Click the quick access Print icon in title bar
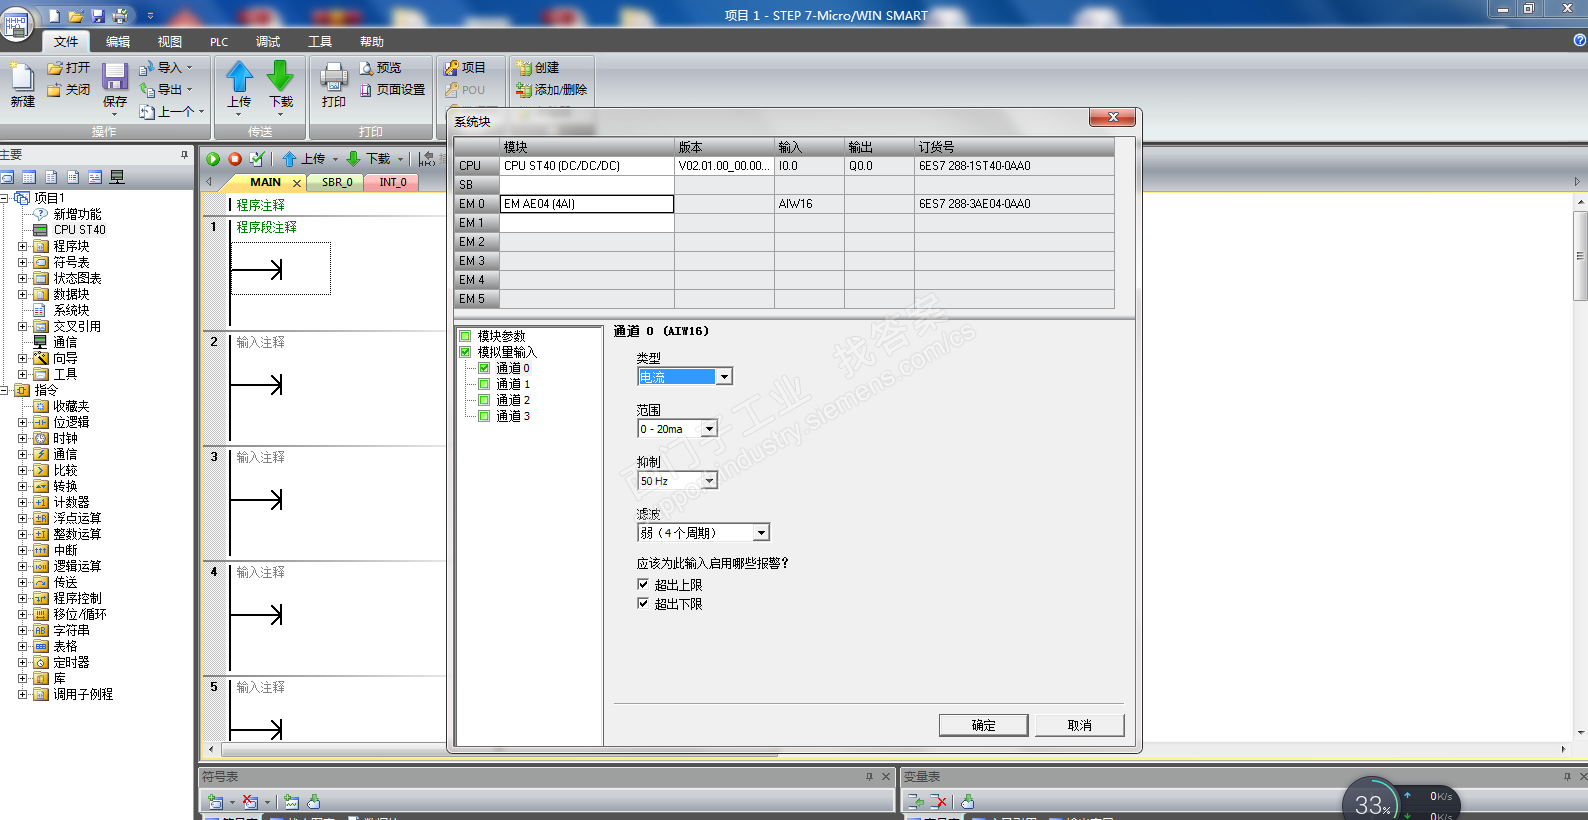The height and width of the screenshot is (820, 1588). [120, 16]
